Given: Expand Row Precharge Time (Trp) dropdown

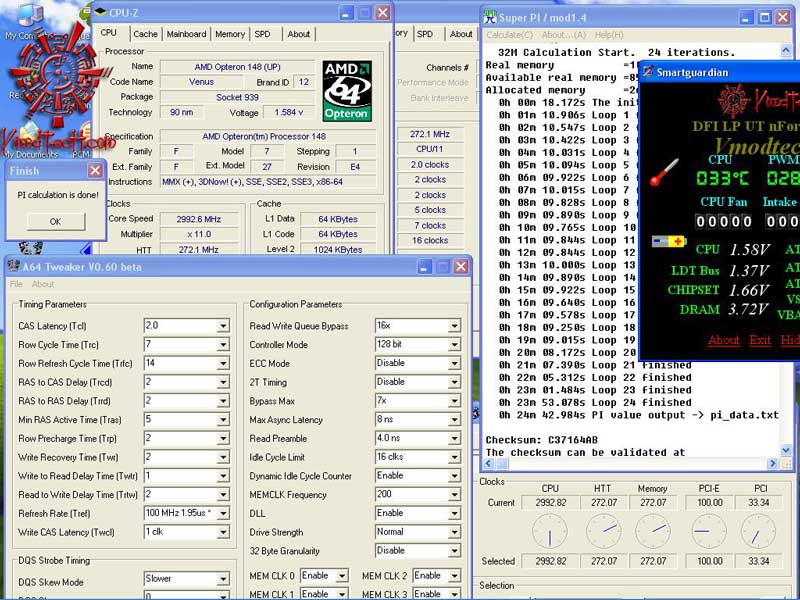Looking at the screenshot, I should [223, 439].
